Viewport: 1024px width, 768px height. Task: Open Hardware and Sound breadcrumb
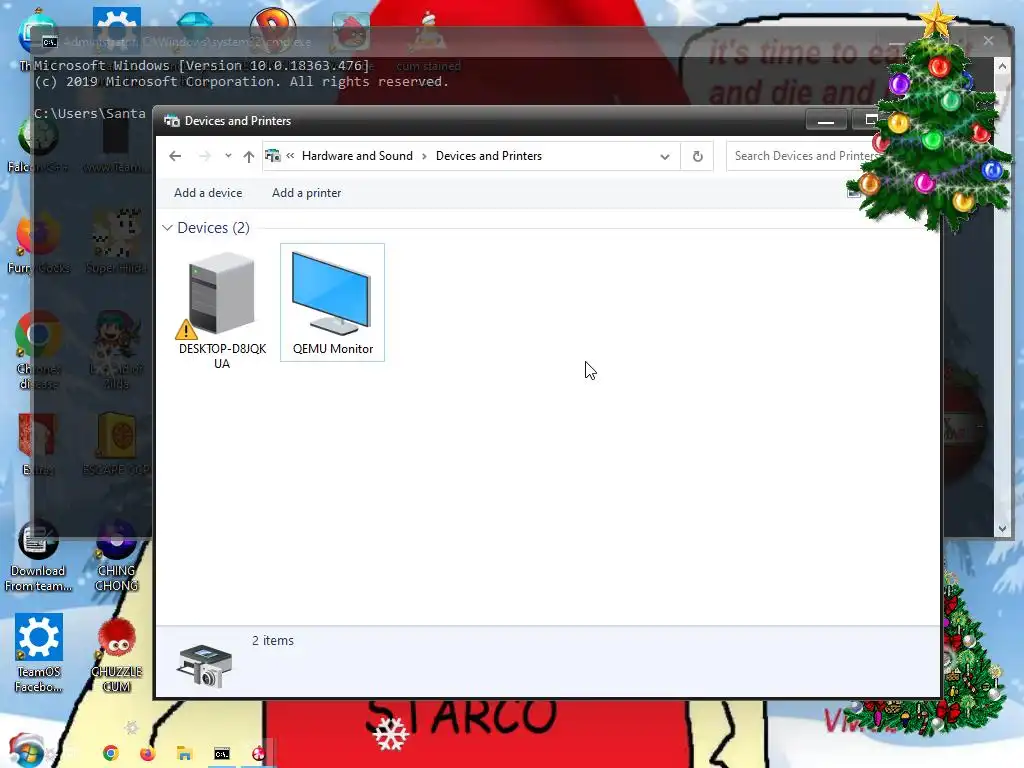click(357, 156)
